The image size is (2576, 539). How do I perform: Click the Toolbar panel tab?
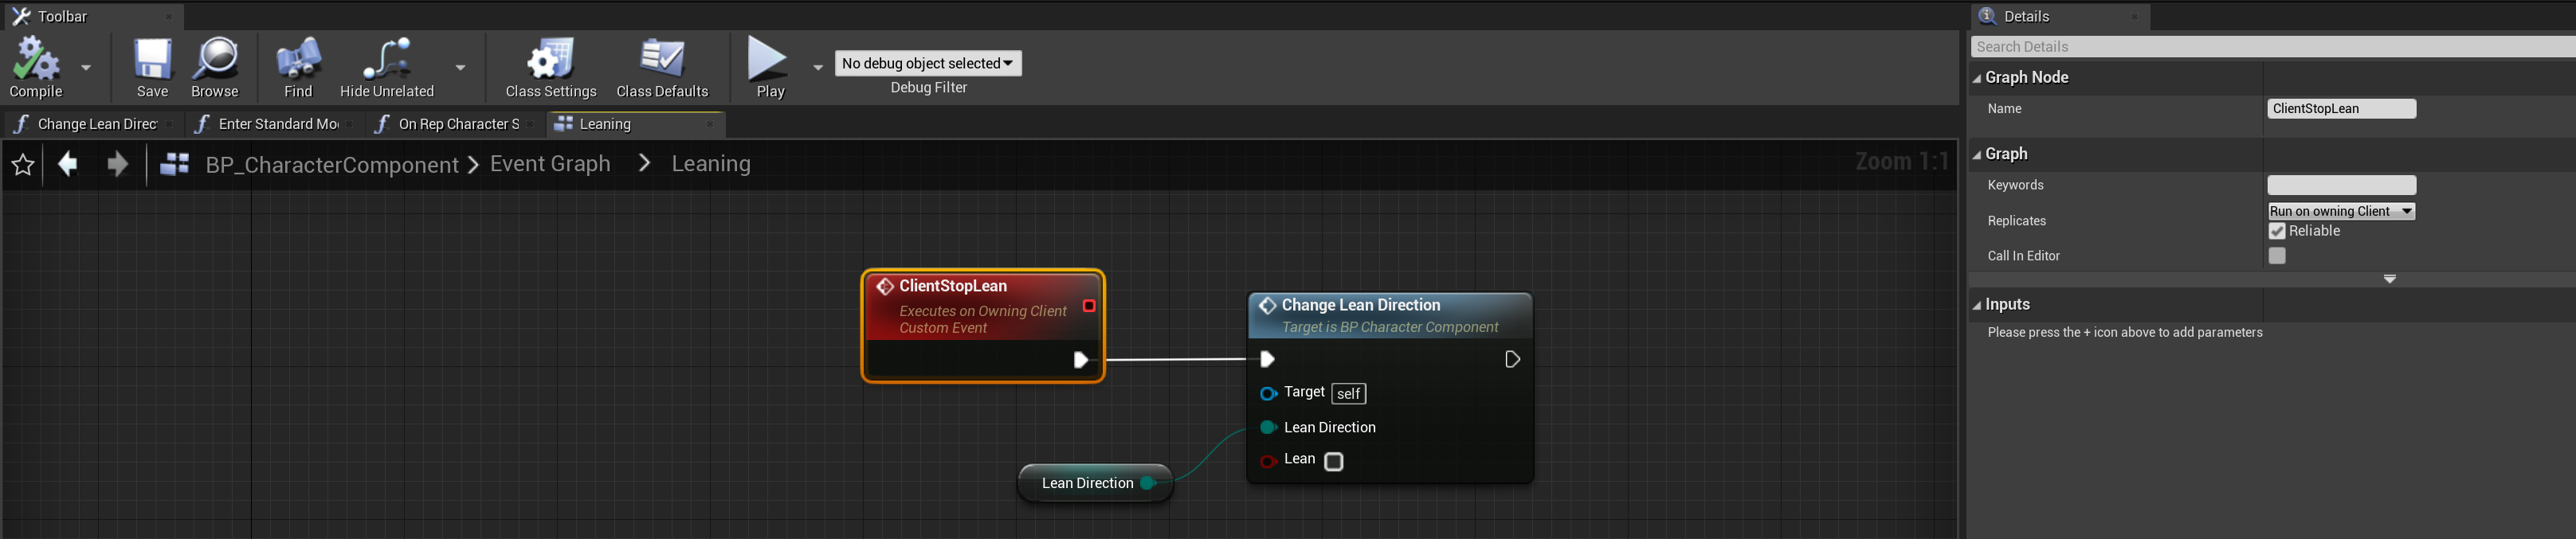pyautogui.click(x=93, y=16)
